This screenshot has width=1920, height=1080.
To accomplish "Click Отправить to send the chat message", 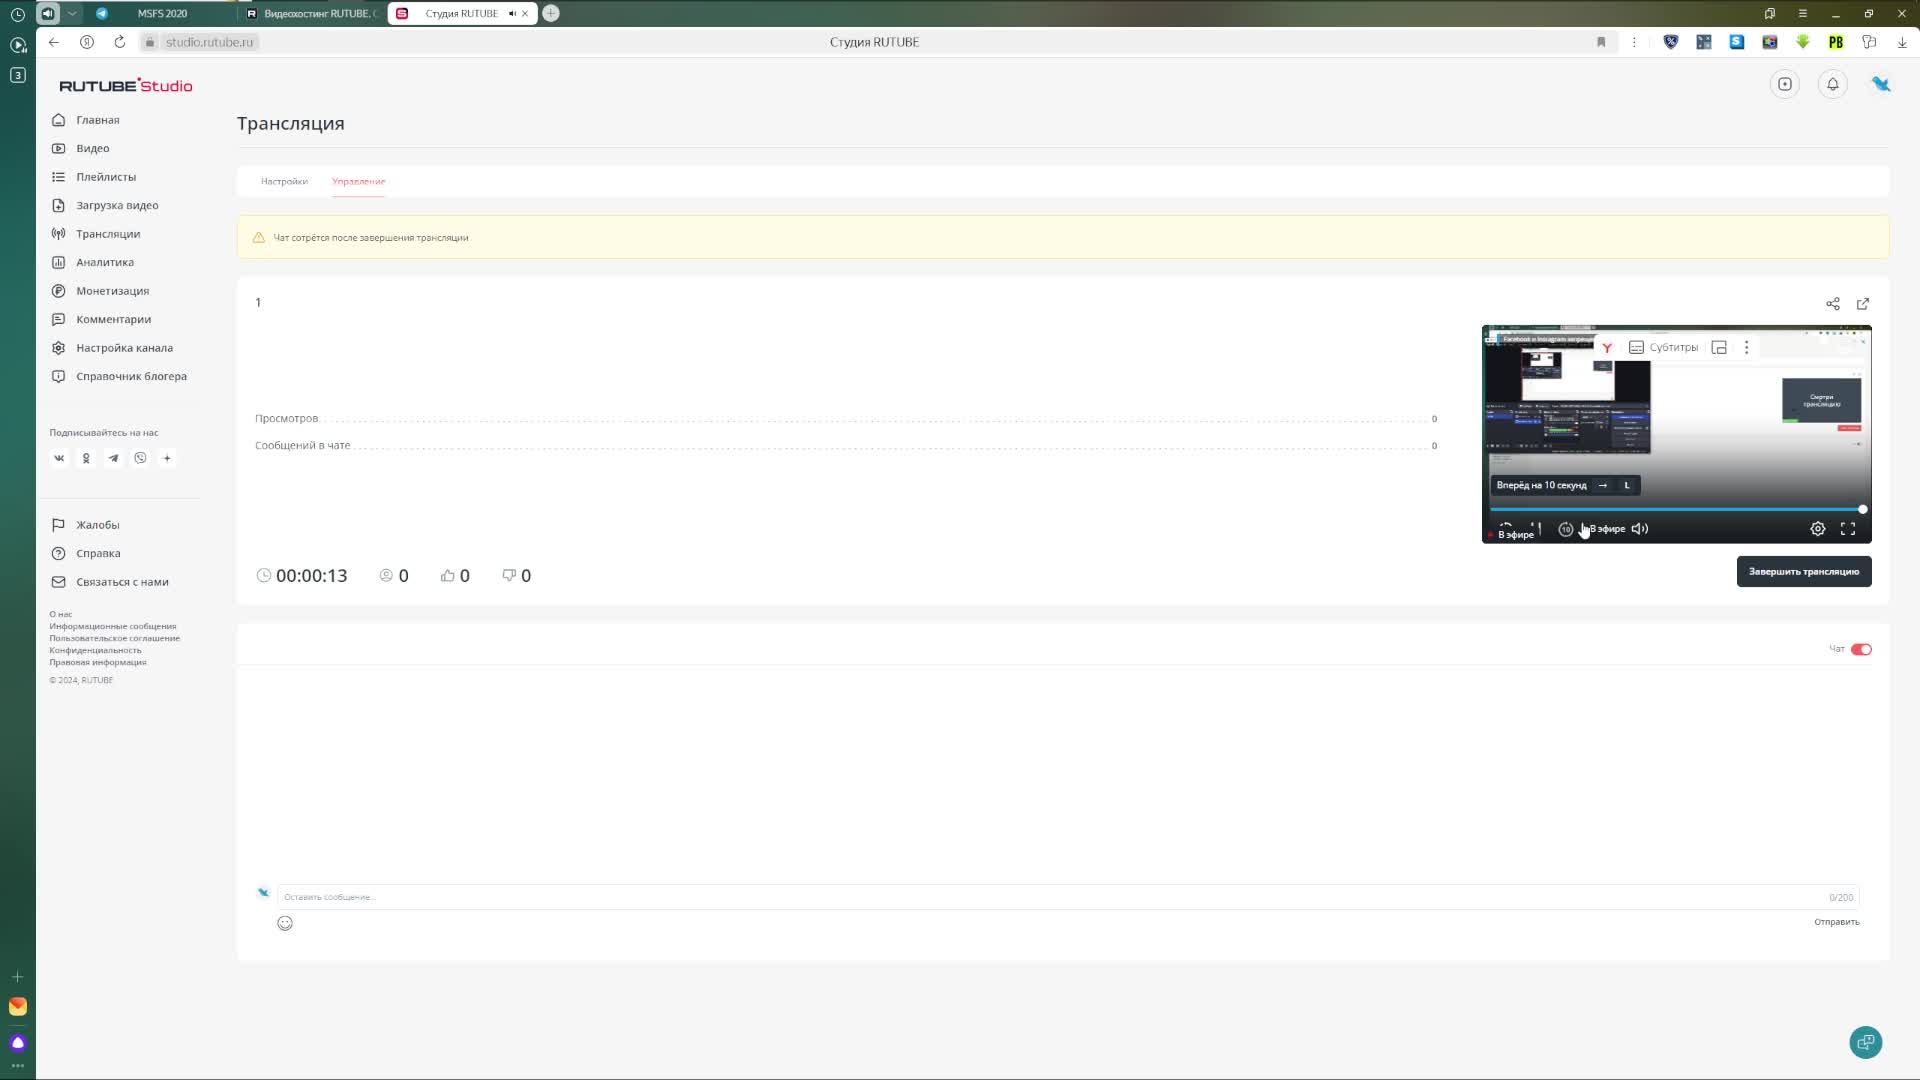I will [1836, 922].
